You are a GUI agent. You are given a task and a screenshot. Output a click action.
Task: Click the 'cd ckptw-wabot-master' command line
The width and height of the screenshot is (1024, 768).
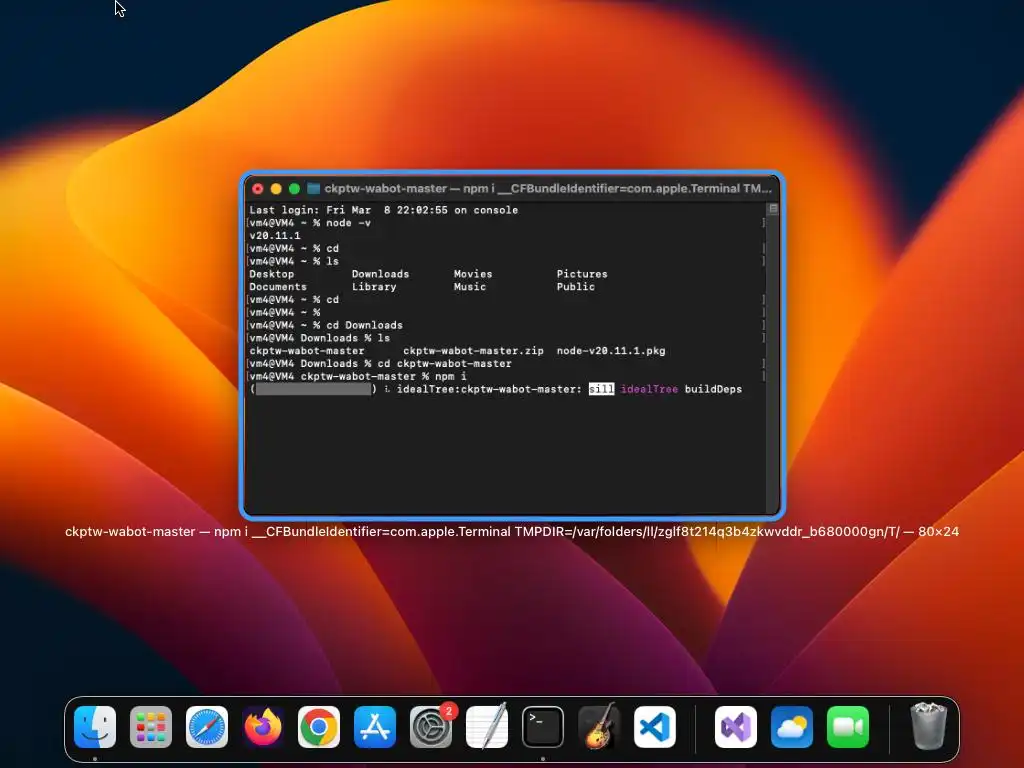[380, 364]
